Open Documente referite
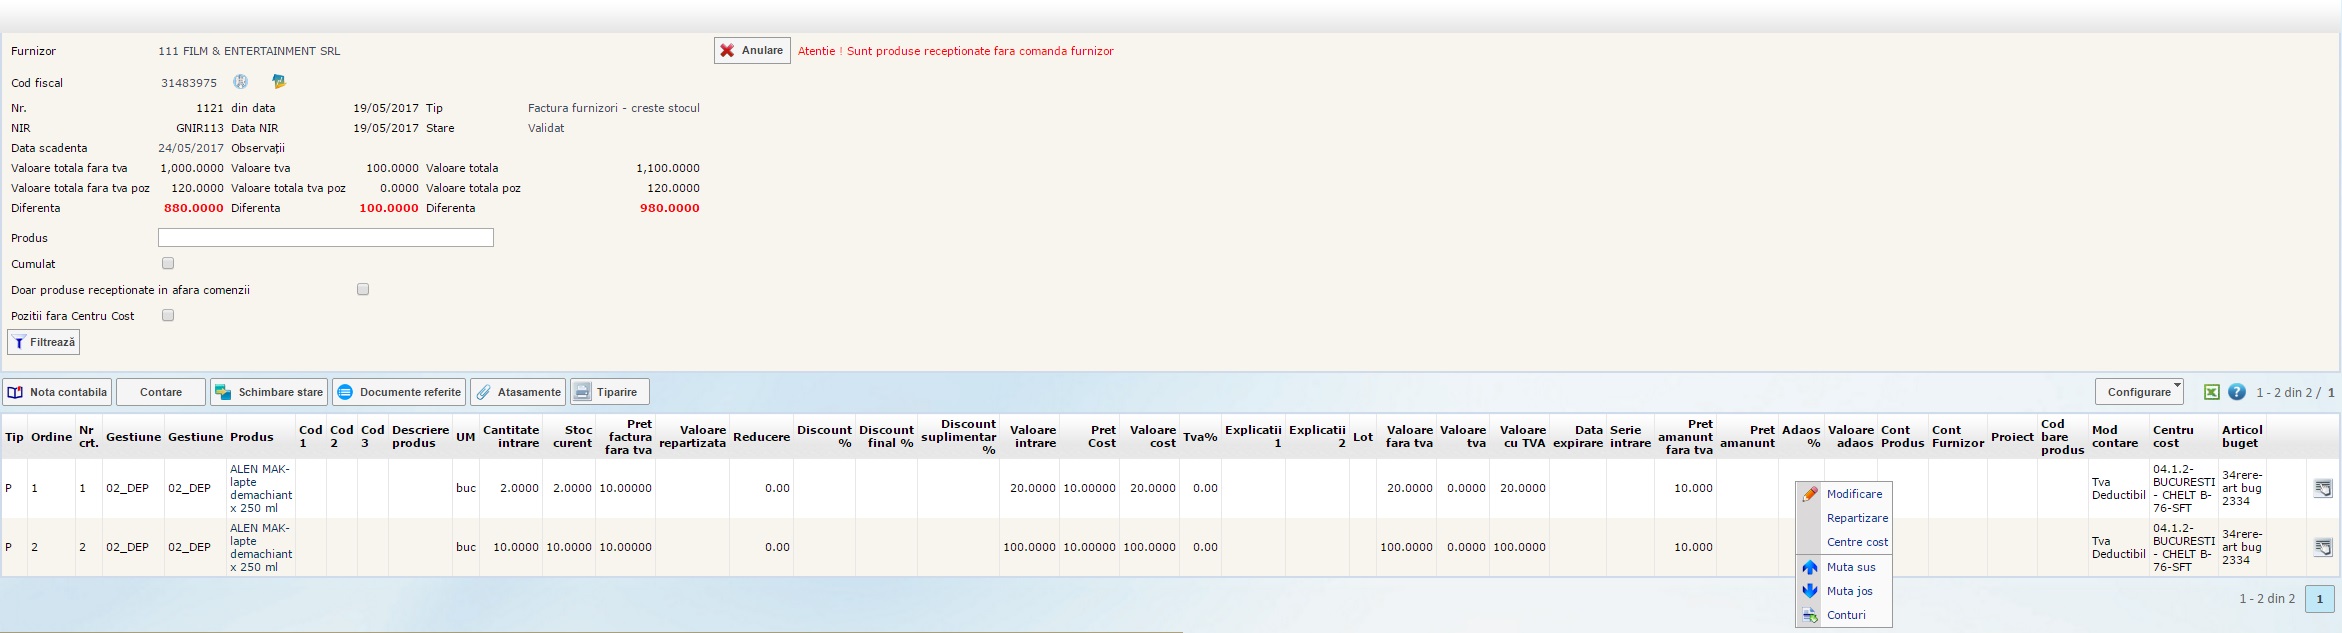Viewport: 2342px width, 633px height. tap(399, 392)
